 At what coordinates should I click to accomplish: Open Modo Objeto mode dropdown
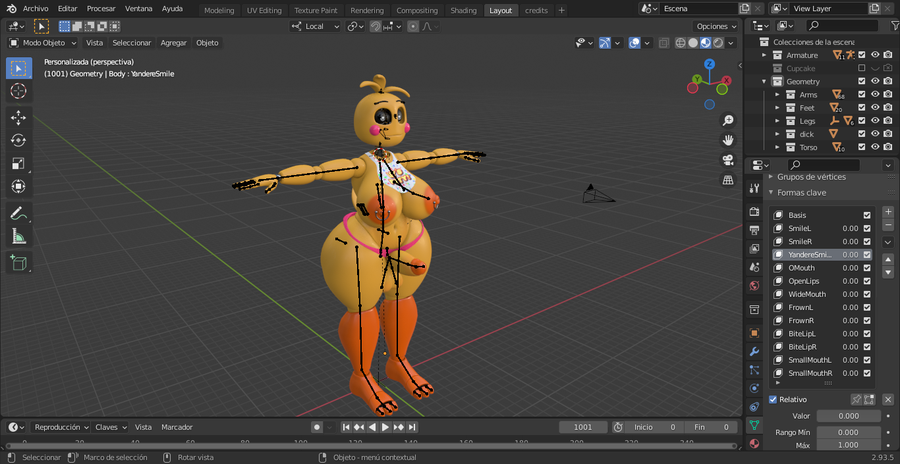[42, 43]
